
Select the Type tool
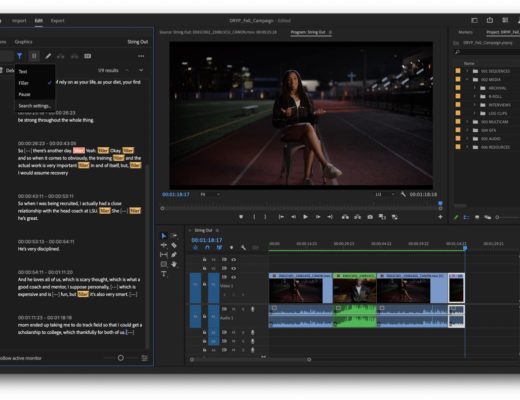(164, 274)
